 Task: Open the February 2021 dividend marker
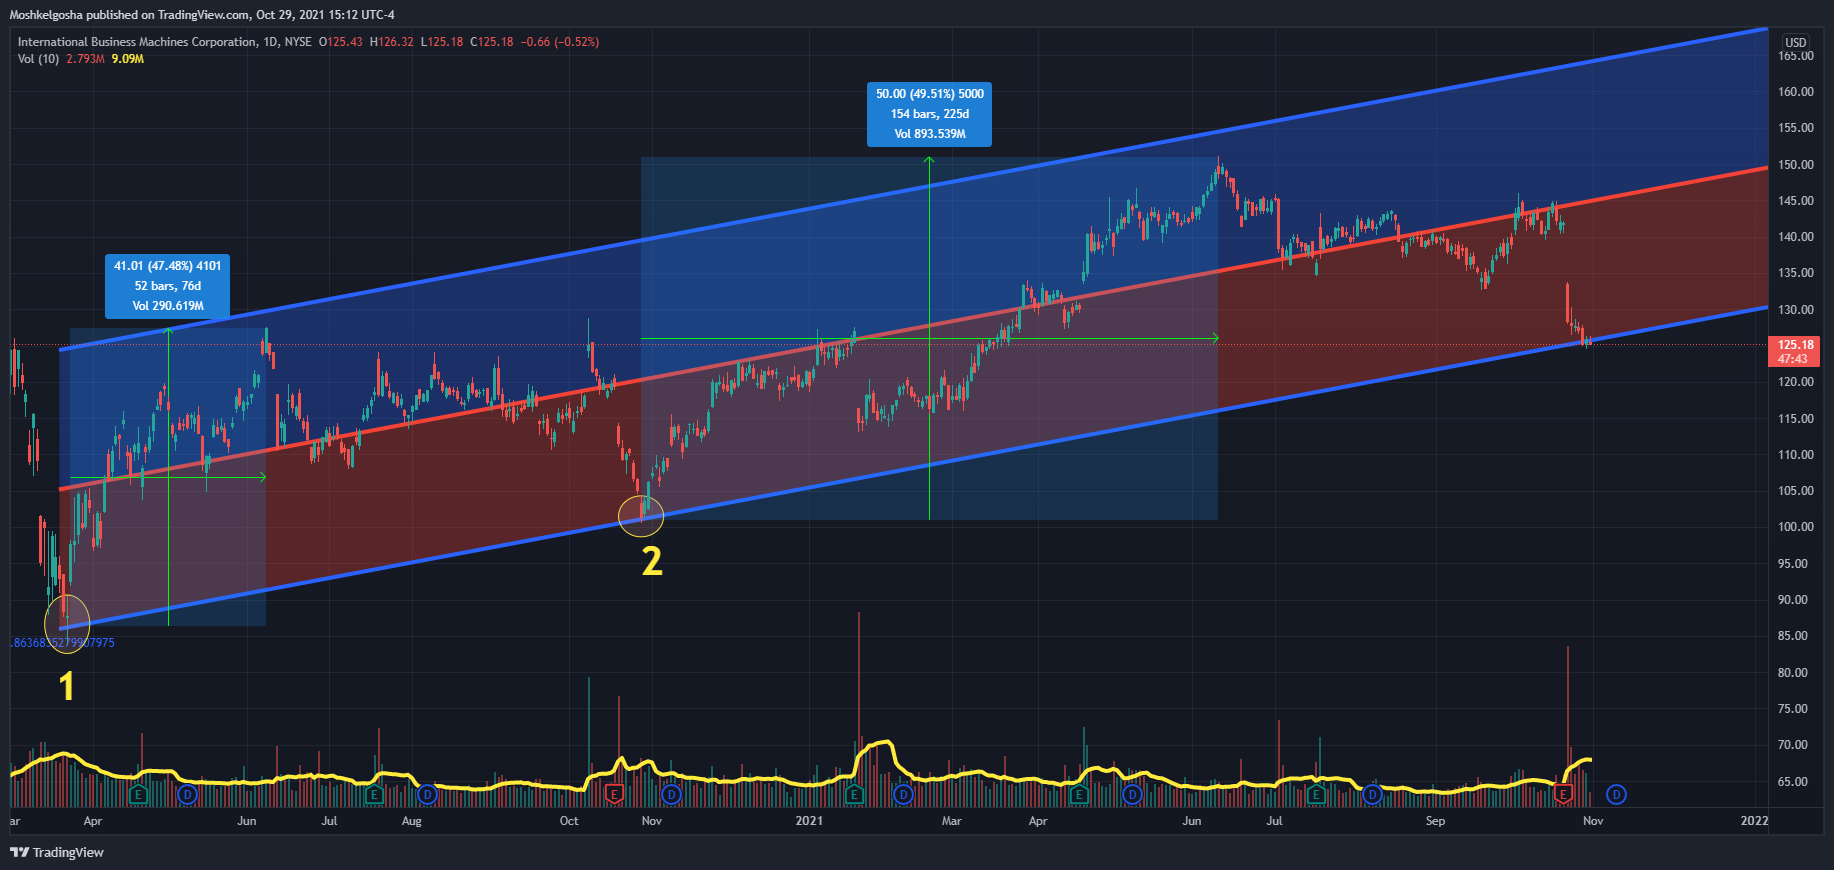point(904,795)
